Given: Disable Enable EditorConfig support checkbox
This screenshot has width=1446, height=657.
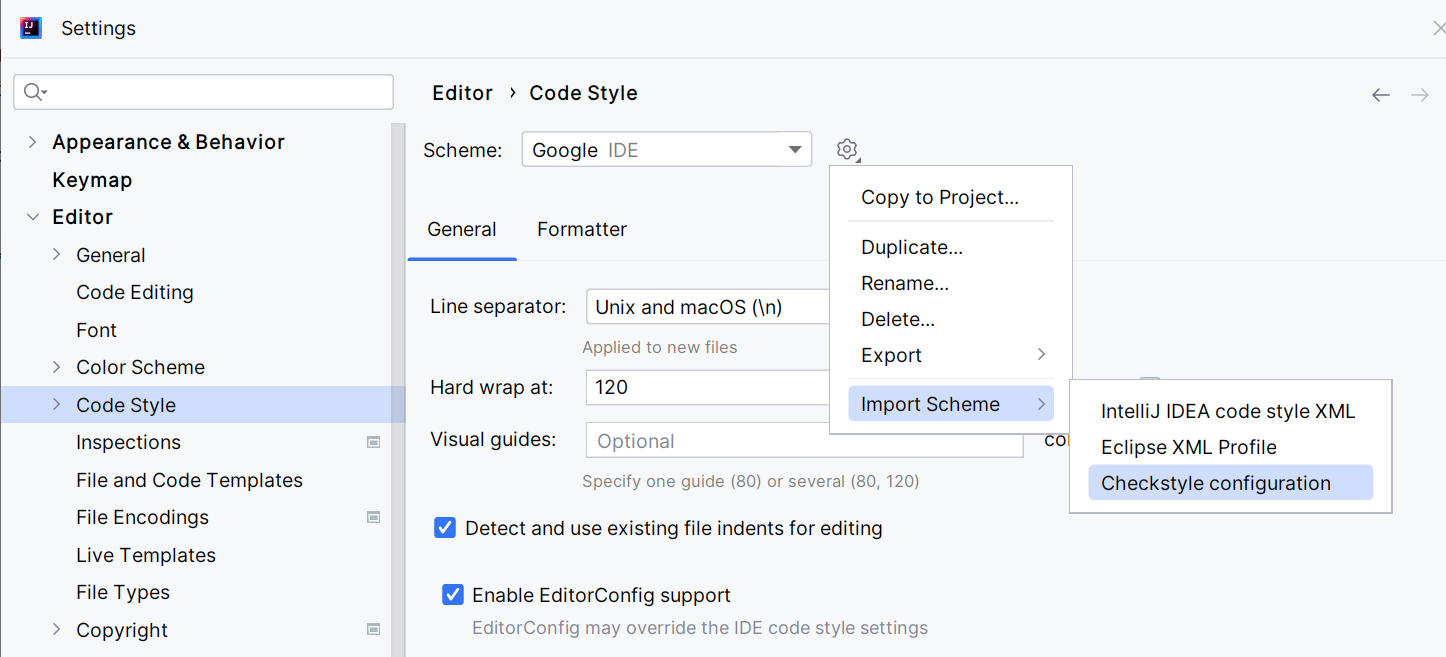Looking at the screenshot, I should point(453,595).
